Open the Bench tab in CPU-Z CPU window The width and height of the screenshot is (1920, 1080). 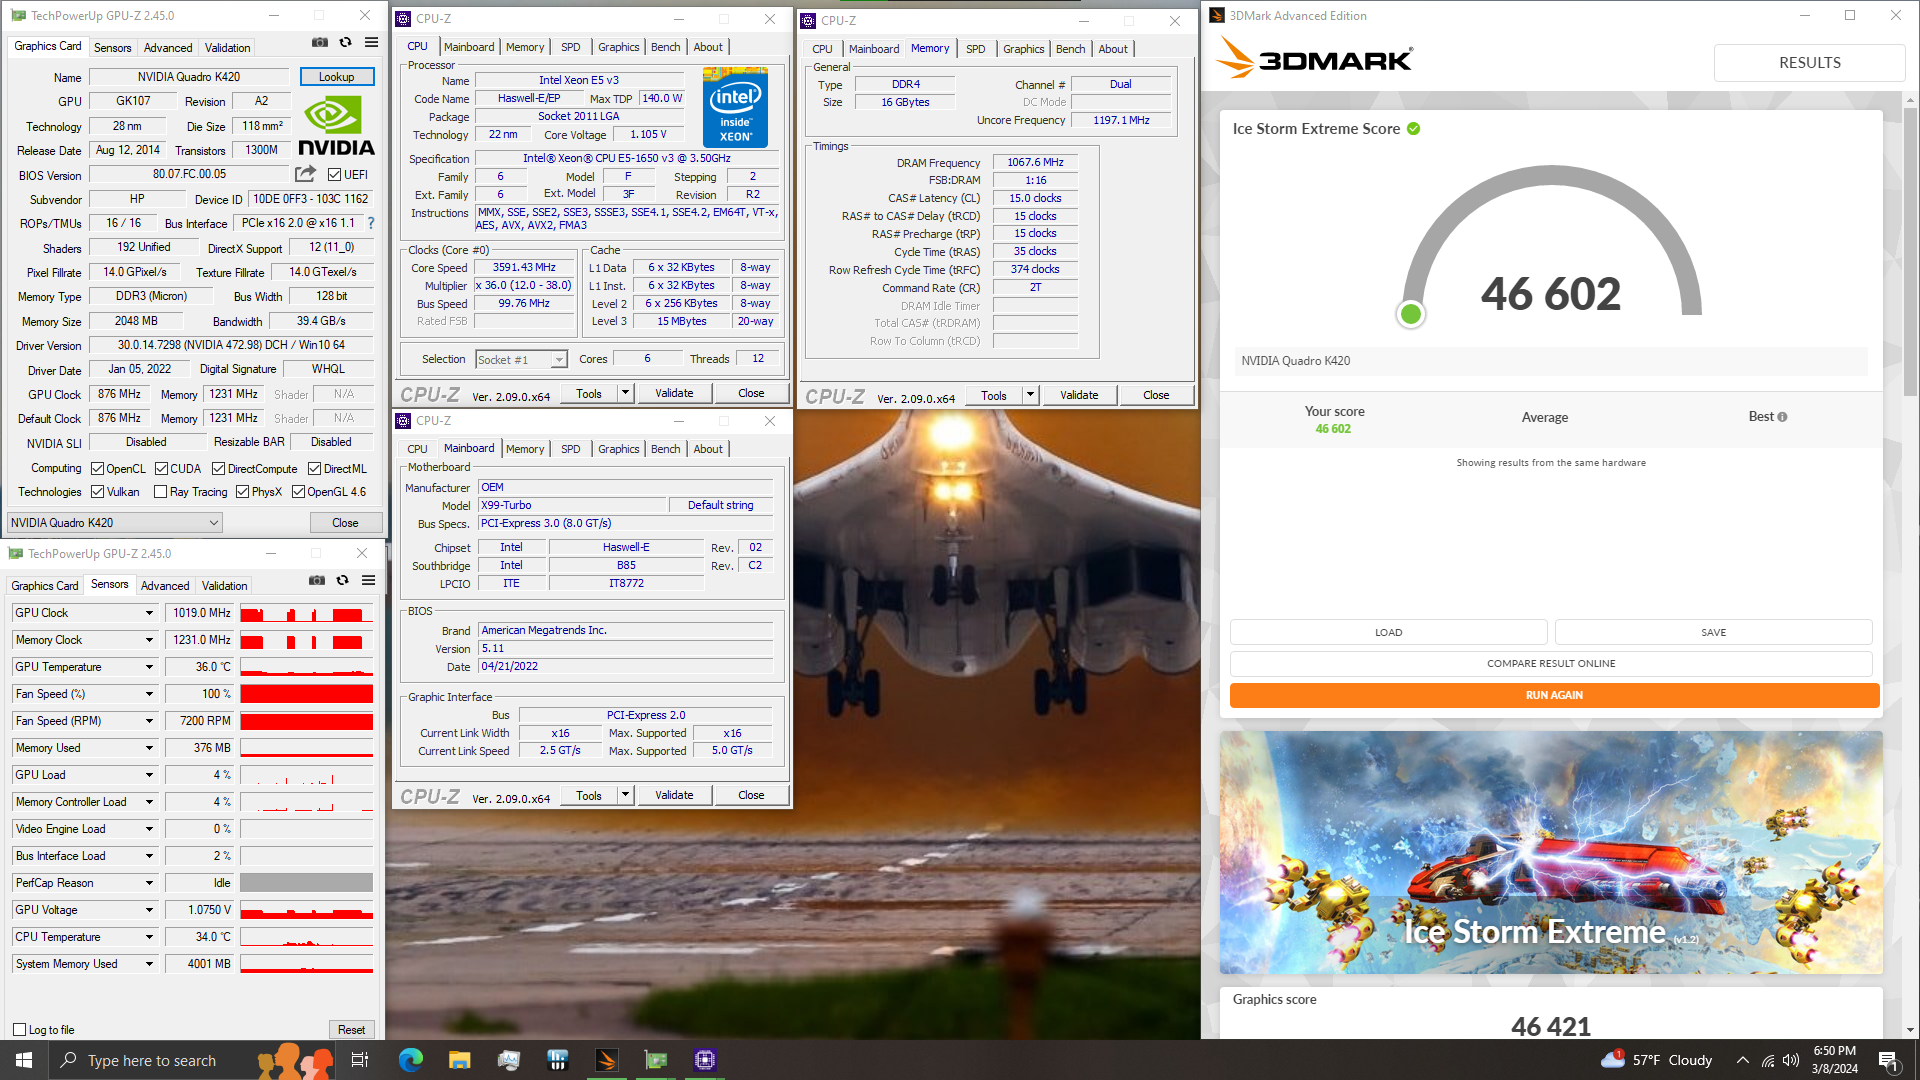pos(665,47)
